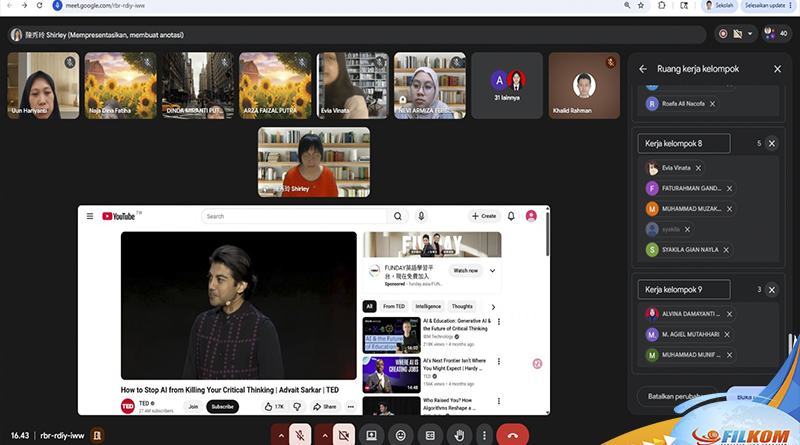Remove Roefa Ali Nacofa from the room

click(x=712, y=104)
